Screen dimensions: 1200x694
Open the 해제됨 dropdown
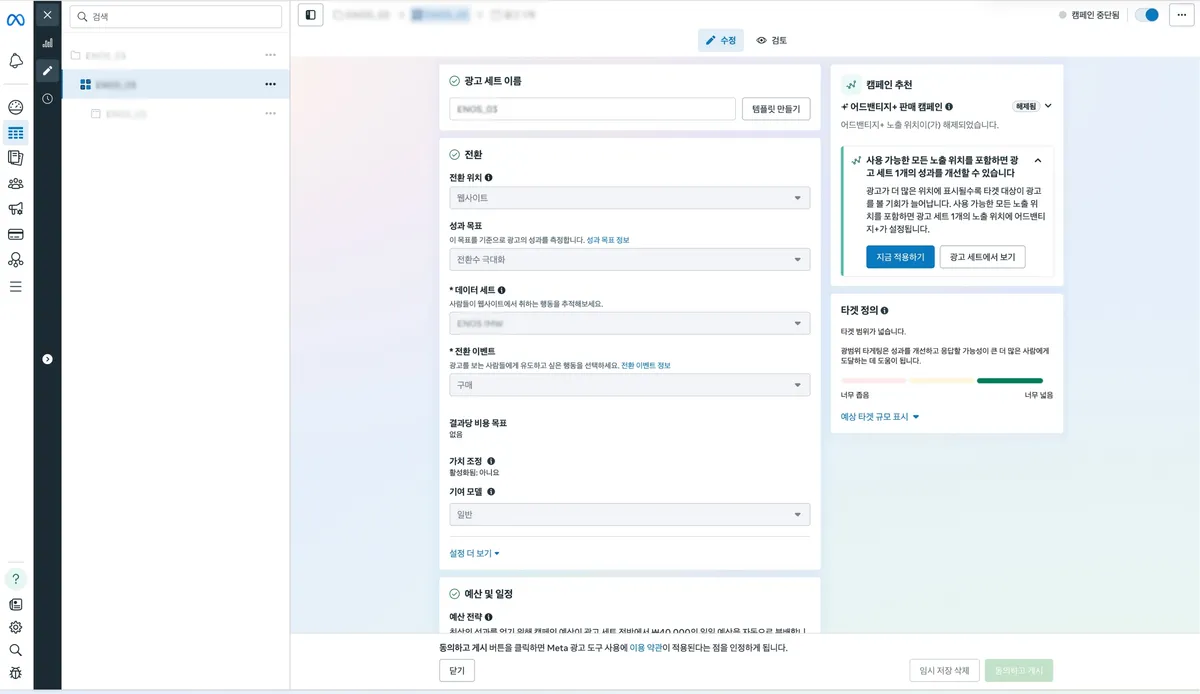(x=1033, y=106)
